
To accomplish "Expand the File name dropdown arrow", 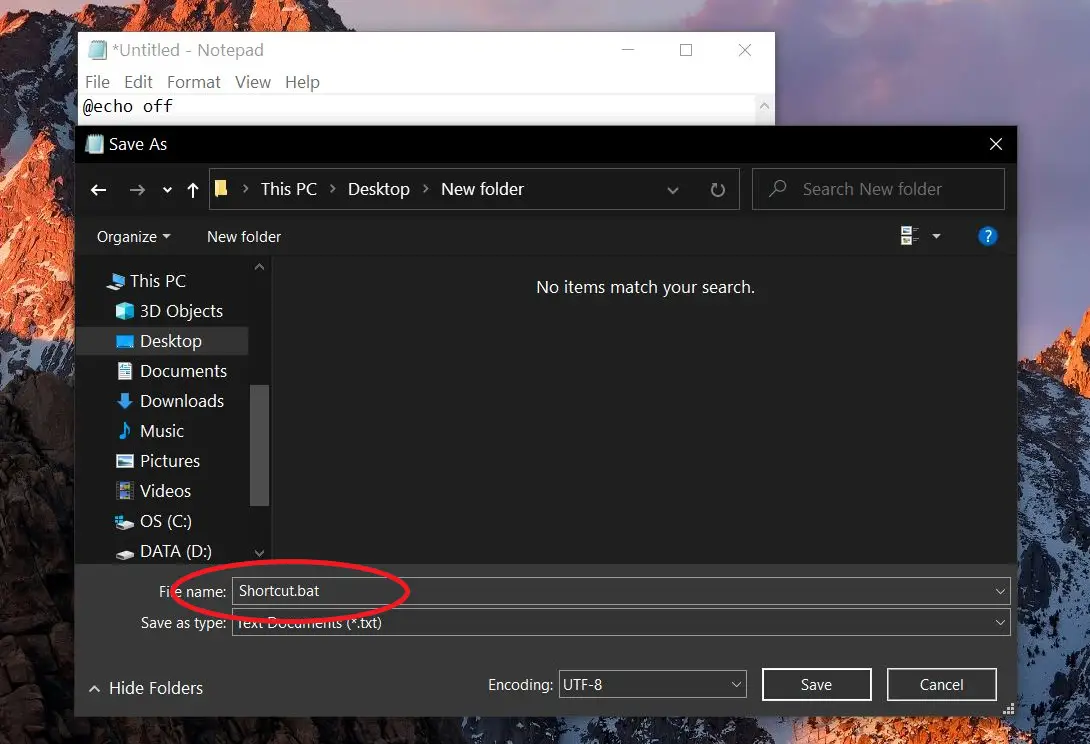I will coord(1000,592).
